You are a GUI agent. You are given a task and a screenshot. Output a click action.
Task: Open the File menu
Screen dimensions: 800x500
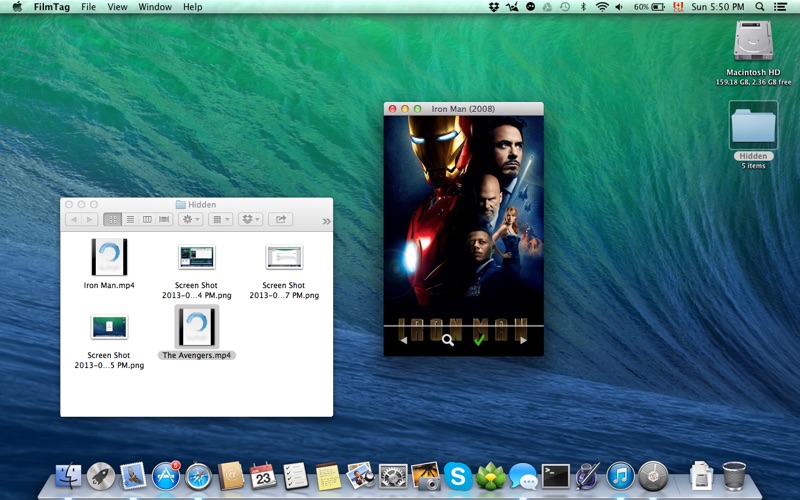pos(89,7)
